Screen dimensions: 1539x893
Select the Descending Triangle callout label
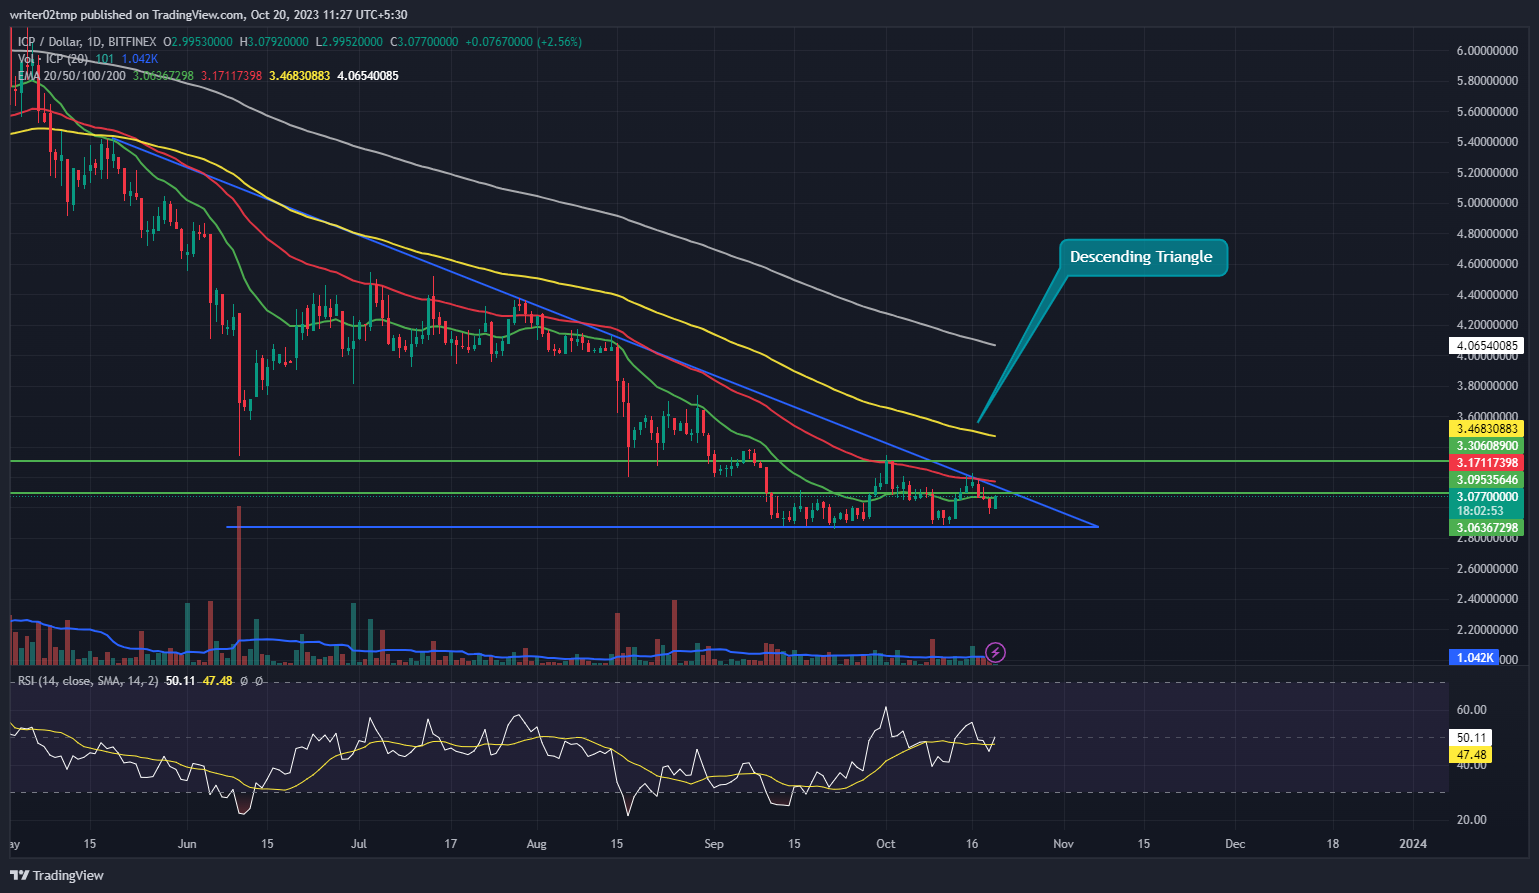tap(1141, 257)
